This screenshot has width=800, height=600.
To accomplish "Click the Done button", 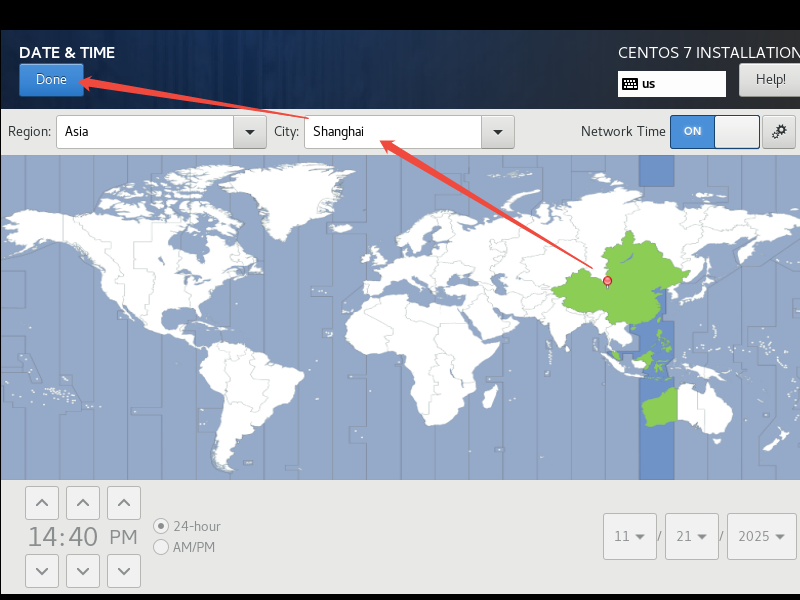I will 51,80.
